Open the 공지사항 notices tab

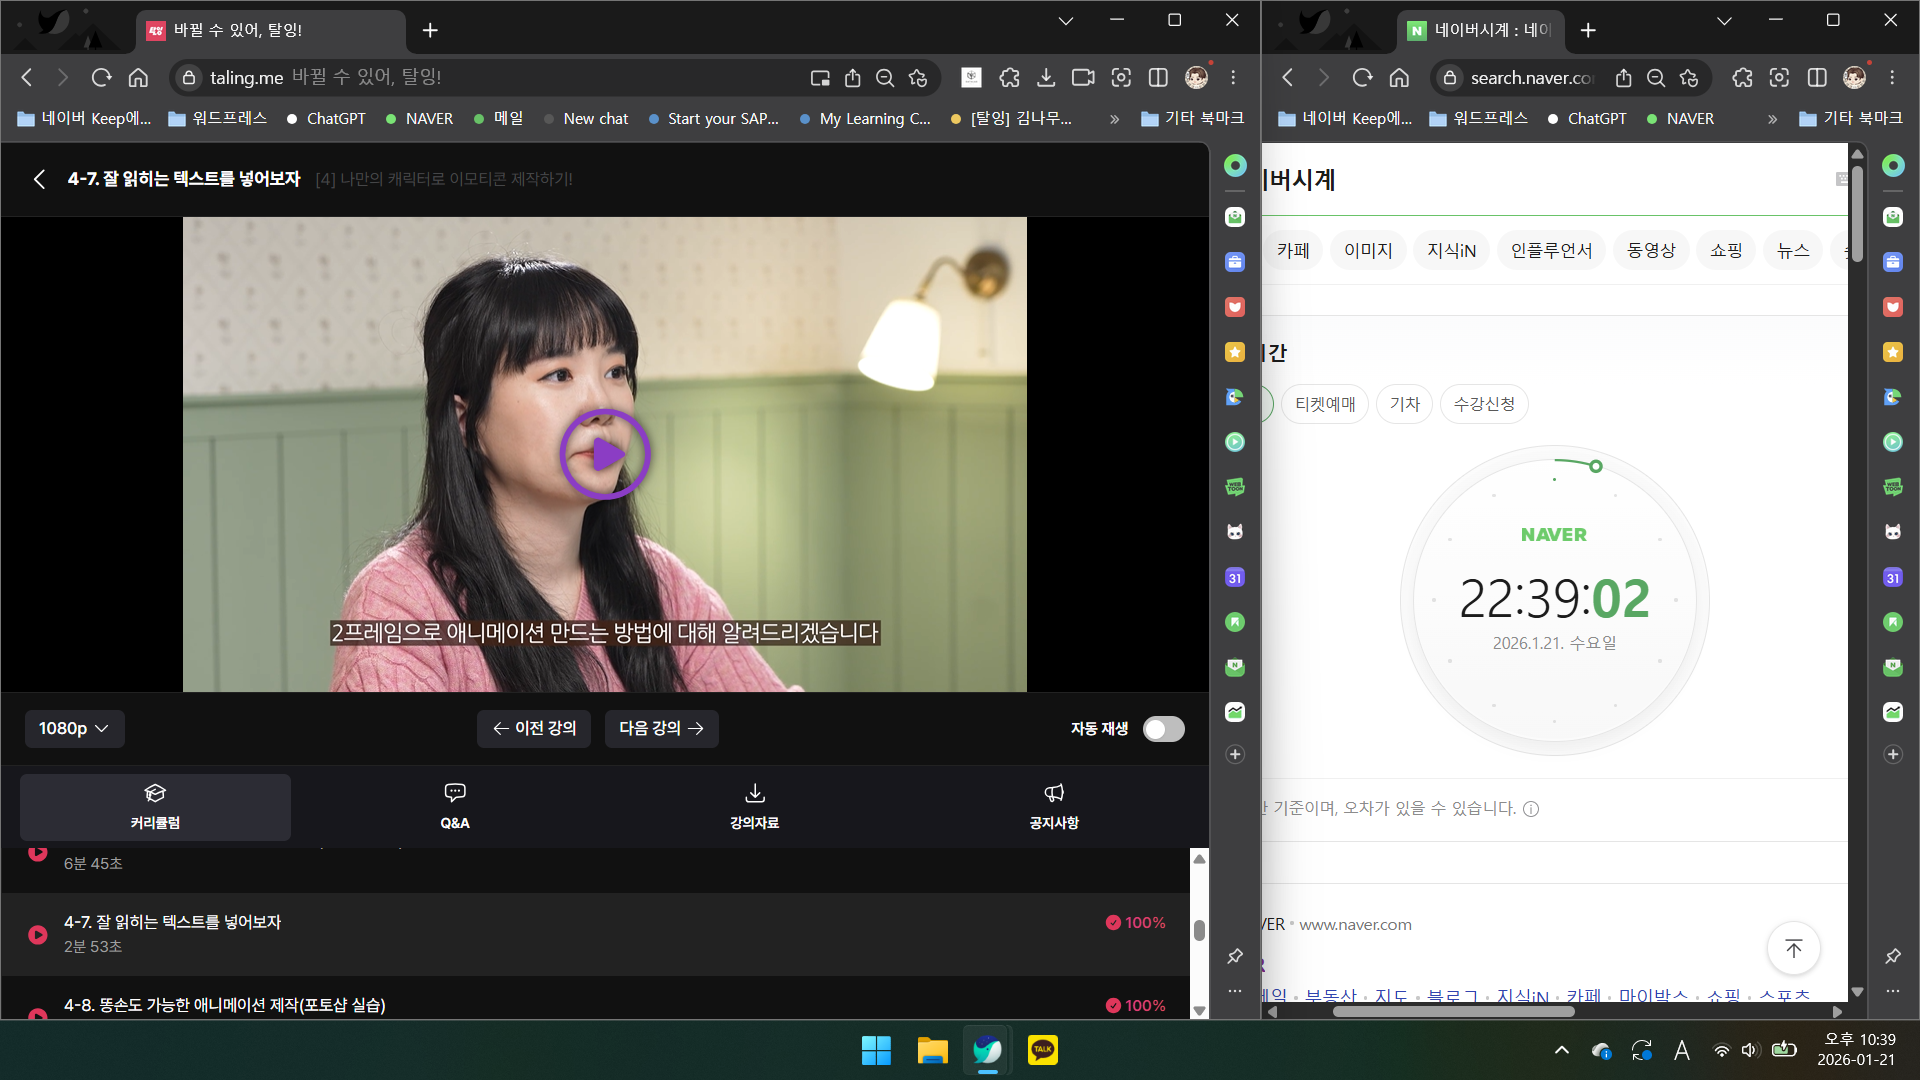(1054, 806)
